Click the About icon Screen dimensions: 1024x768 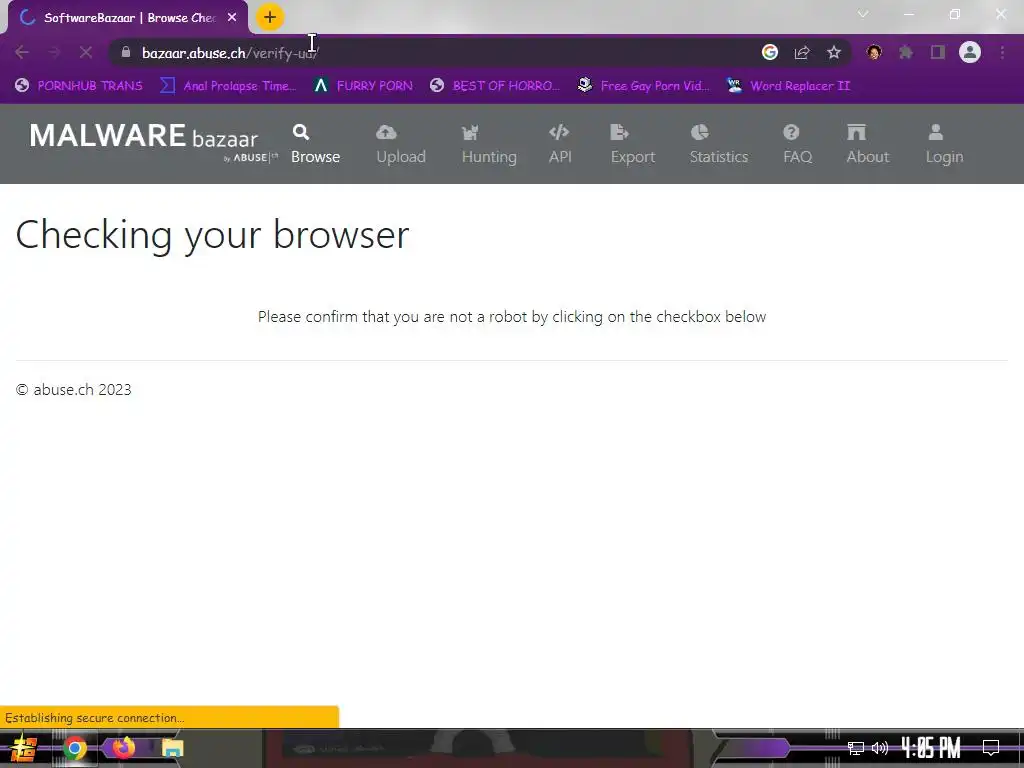tap(856, 133)
